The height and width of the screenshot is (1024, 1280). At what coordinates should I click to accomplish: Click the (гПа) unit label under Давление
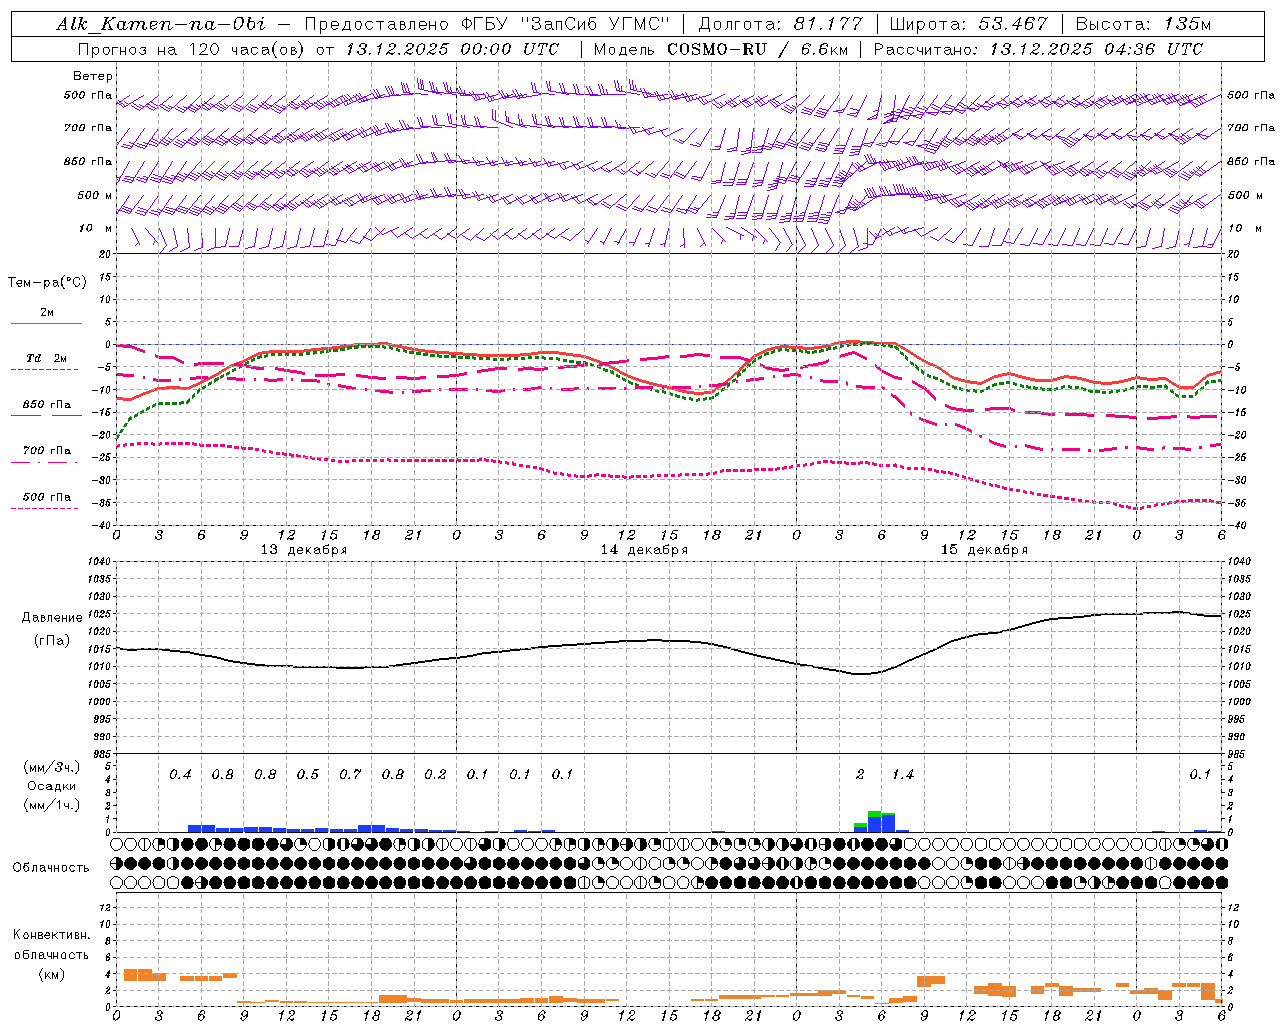pos(52,640)
